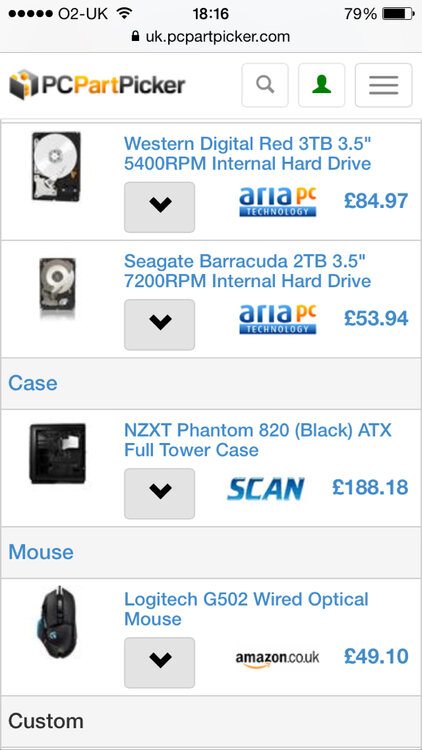Click the SCAN merchant logo
The height and width of the screenshot is (750, 422).
coord(266,488)
